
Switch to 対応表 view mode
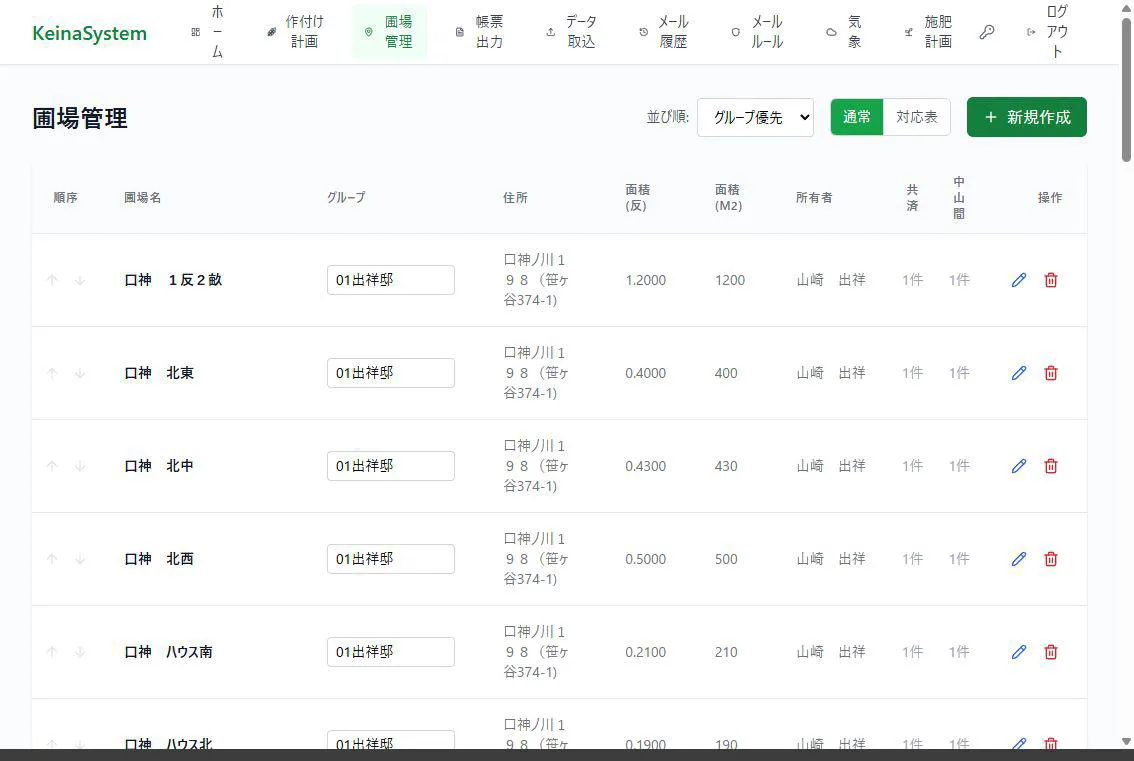coord(916,117)
